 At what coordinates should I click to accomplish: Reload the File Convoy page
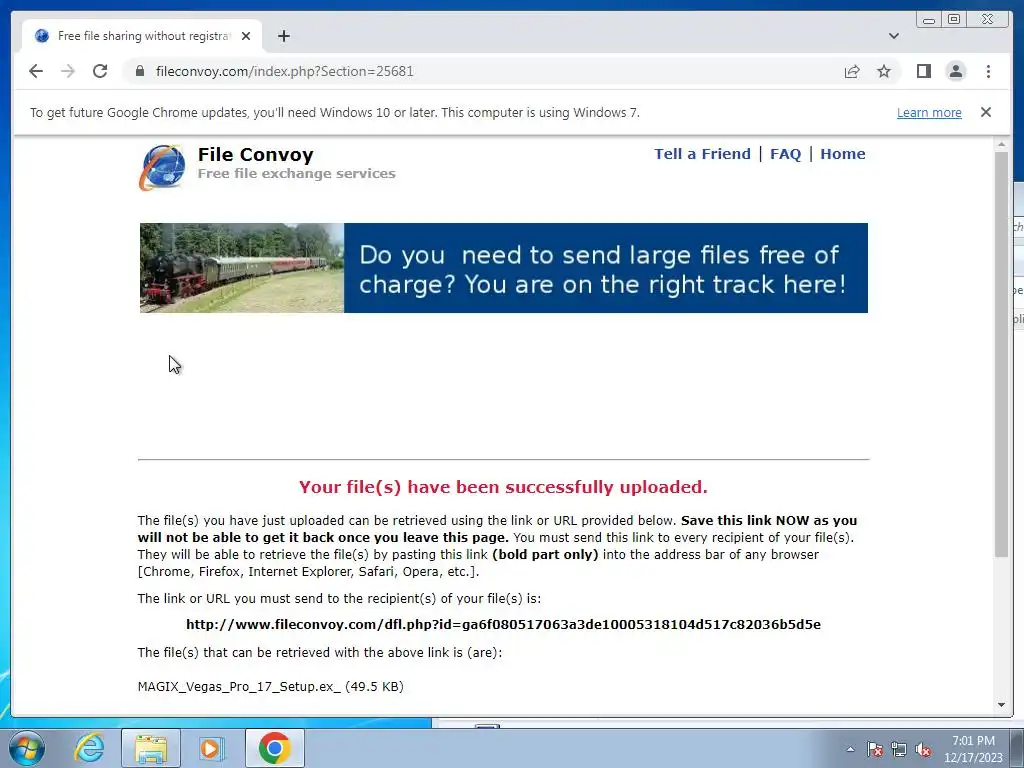click(x=100, y=71)
